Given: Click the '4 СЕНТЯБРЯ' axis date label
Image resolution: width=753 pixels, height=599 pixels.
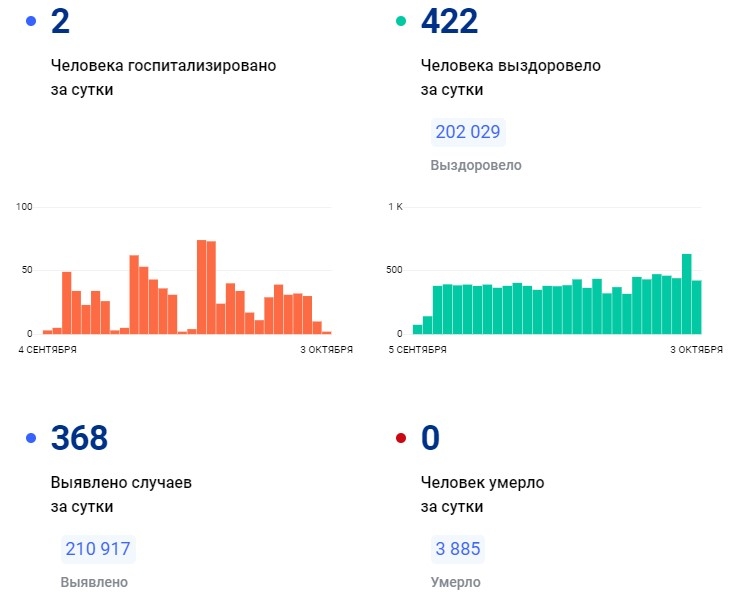Looking at the screenshot, I should [48, 350].
